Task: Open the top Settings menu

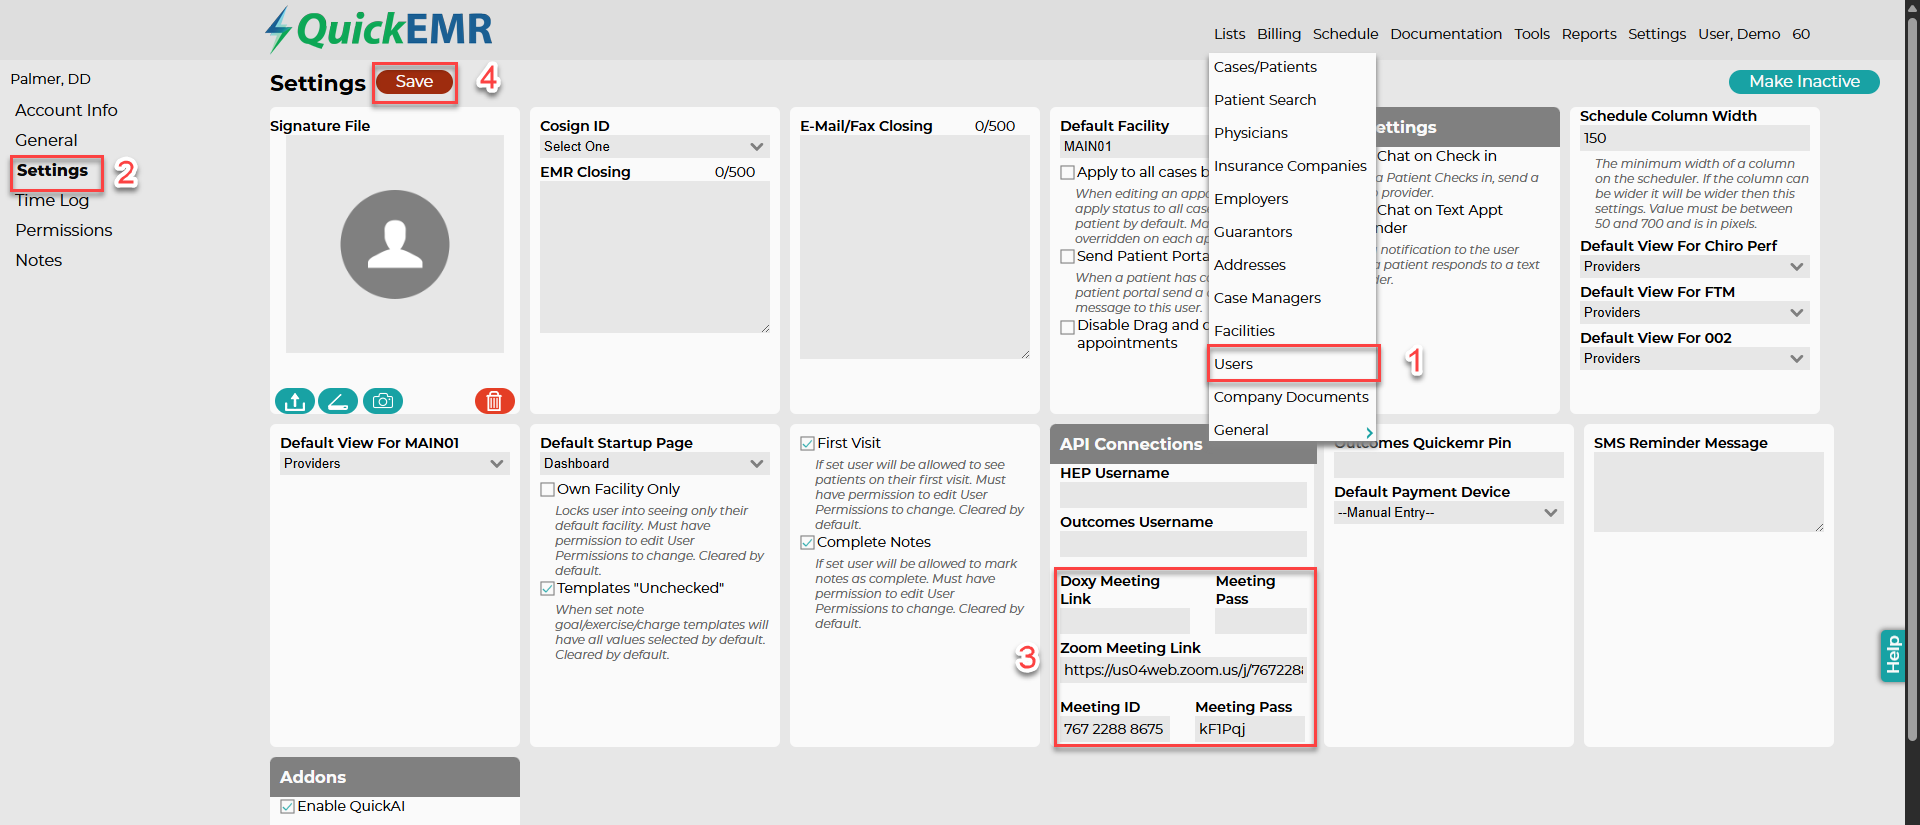Action: 1657,34
